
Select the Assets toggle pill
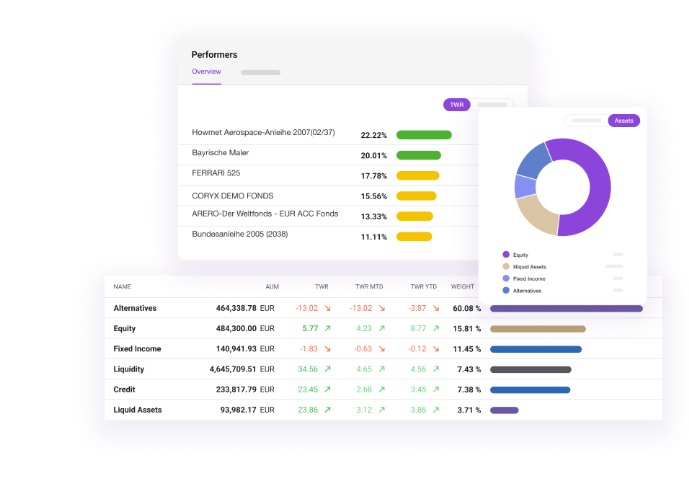[624, 120]
